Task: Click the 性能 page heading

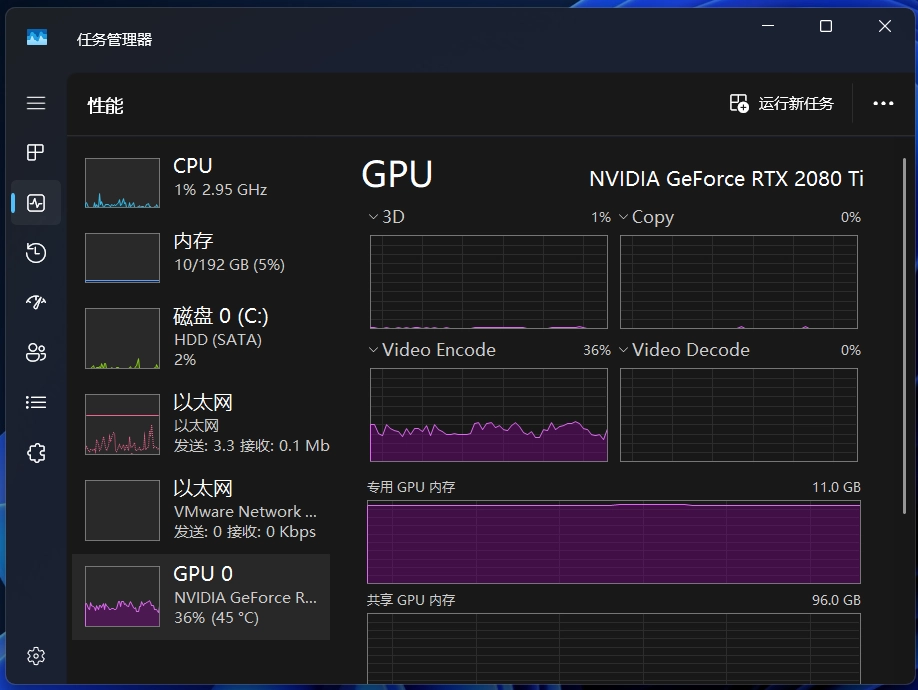Action: [x=105, y=106]
